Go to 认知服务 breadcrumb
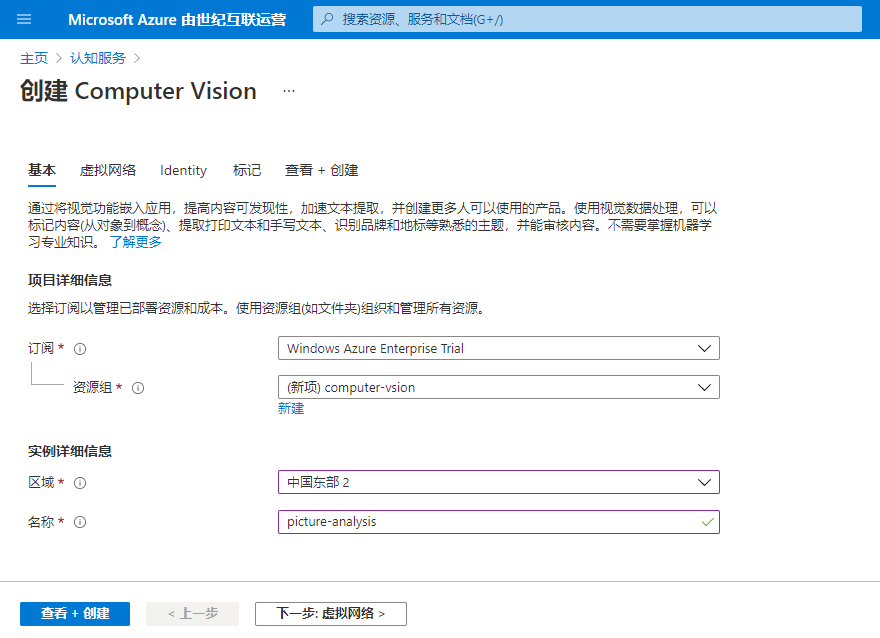The width and height of the screenshot is (880, 638). (98, 58)
